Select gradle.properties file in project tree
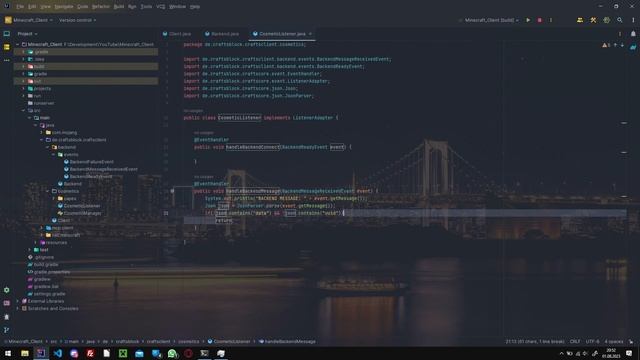 coord(49,271)
